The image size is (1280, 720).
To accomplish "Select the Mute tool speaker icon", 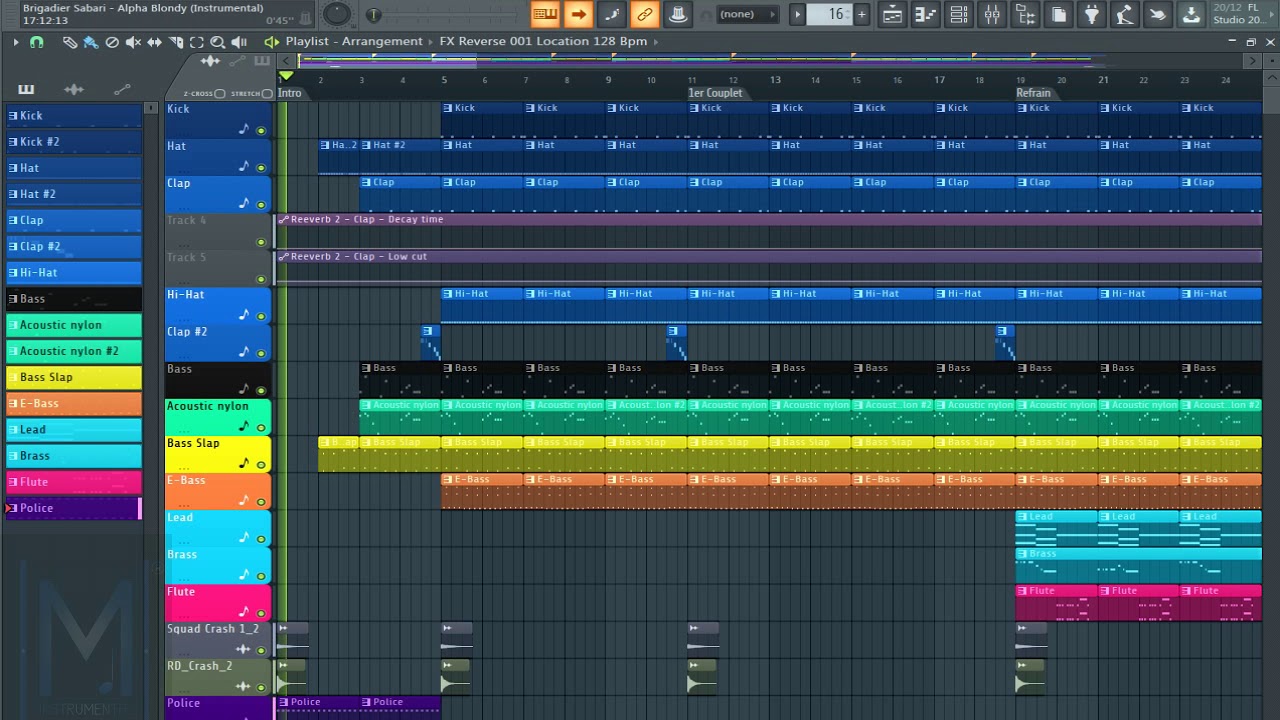I will 133,42.
